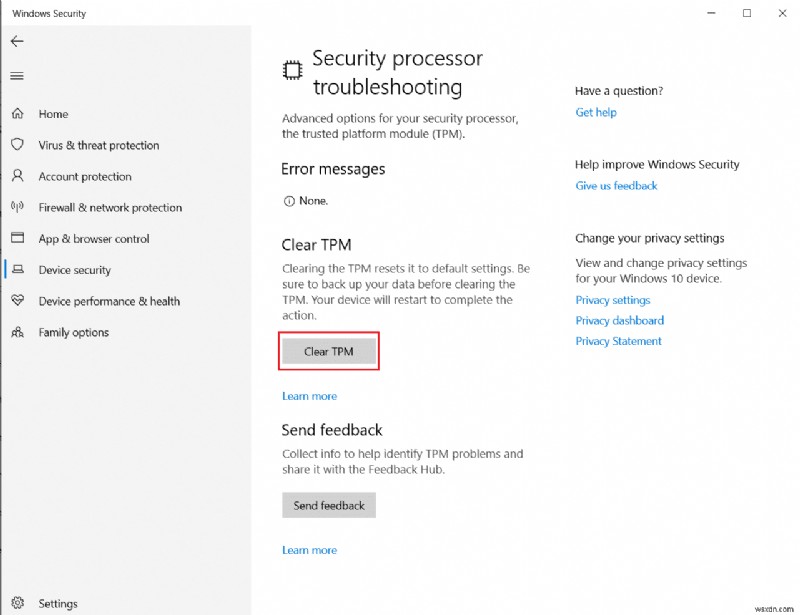The height and width of the screenshot is (615, 800).
Task: Select the Home icon in the sidebar
Action: (x=16, y=114)
